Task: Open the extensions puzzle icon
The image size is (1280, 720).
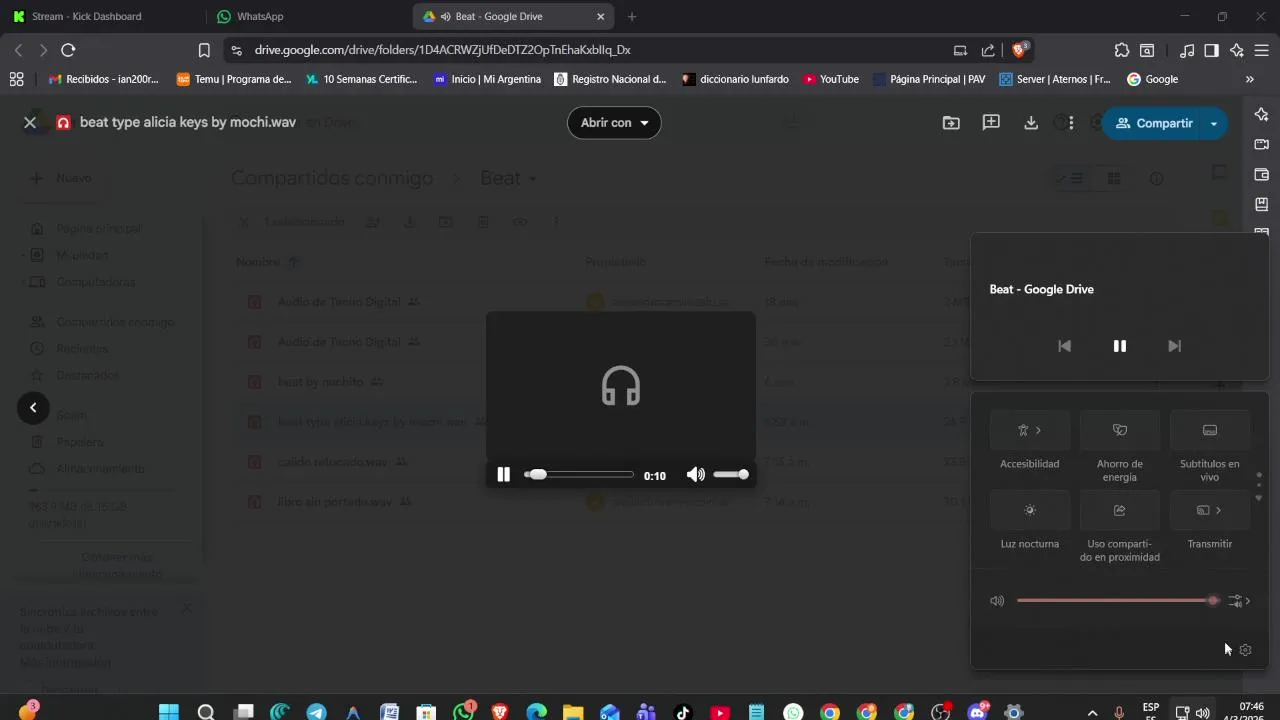Action: coord(1122,50)
